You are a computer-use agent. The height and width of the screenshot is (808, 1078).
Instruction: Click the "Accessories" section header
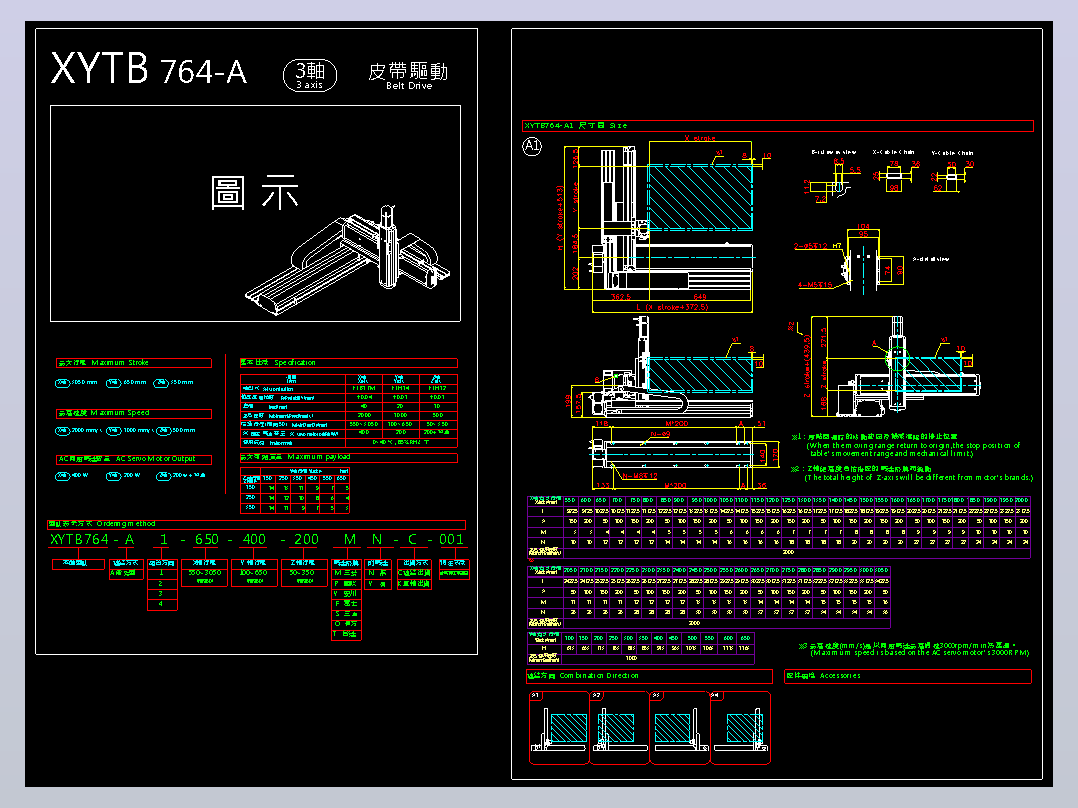click(x=908, y=676)
